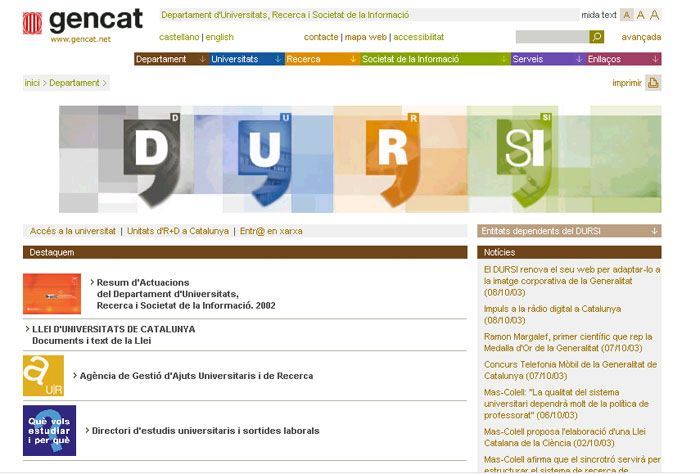Click the U block in DURSI banner
Image resolution: width=700 pixels, height=474 pixels.
pos(265,159)
